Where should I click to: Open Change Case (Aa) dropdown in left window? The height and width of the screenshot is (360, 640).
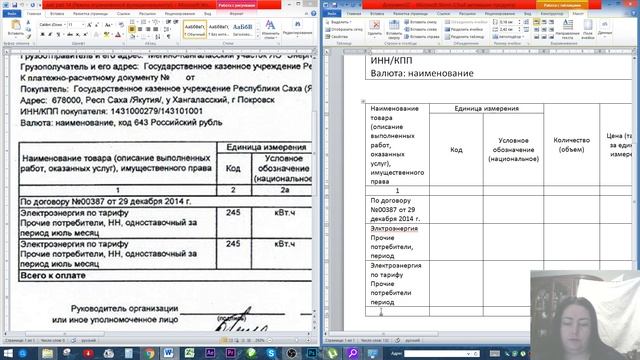click(108, 25)
